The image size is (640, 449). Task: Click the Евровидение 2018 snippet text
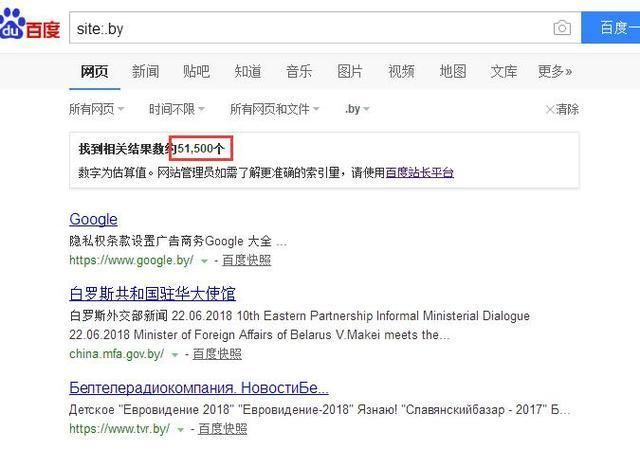[320, 410]
